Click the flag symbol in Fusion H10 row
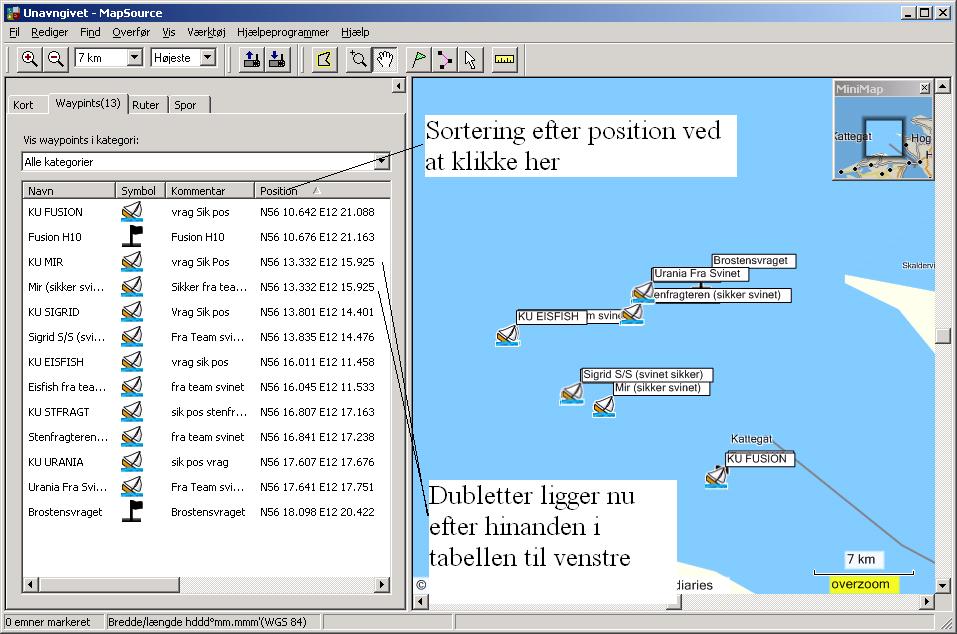 132,236
